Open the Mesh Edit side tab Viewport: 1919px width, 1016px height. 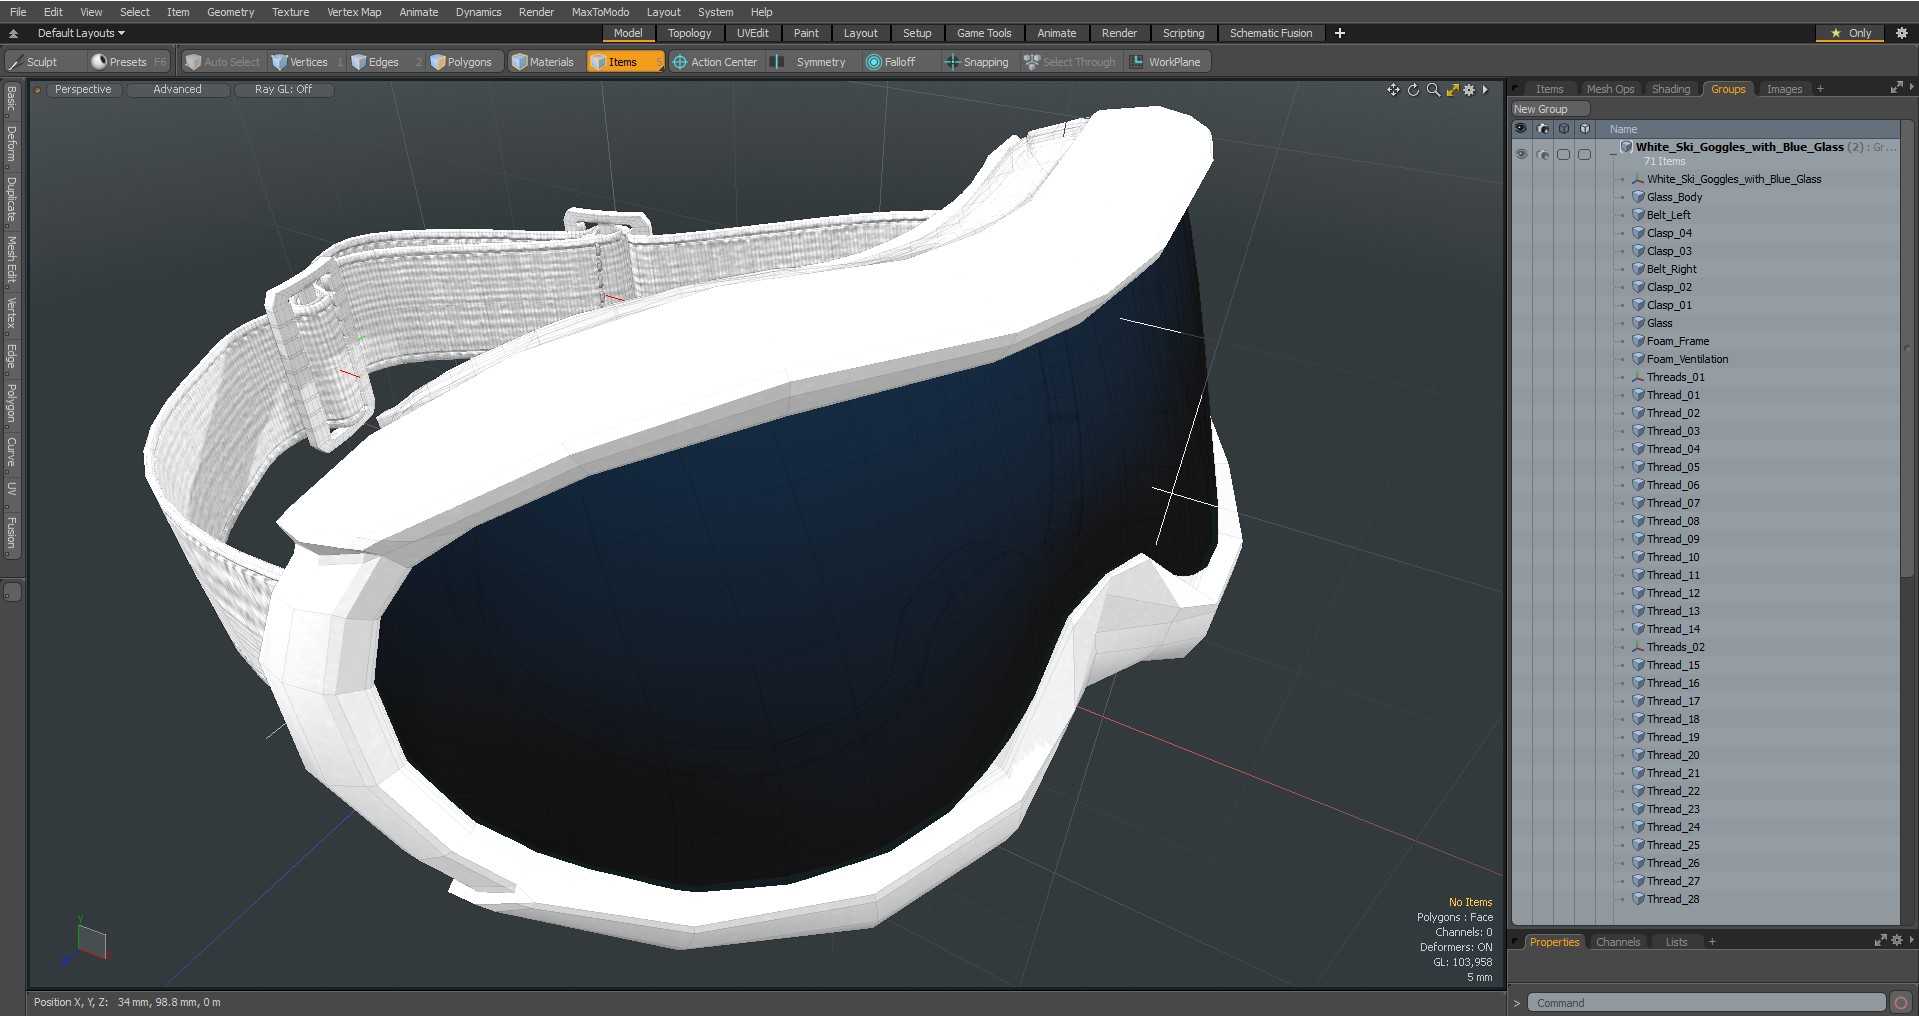coord(12,259)
